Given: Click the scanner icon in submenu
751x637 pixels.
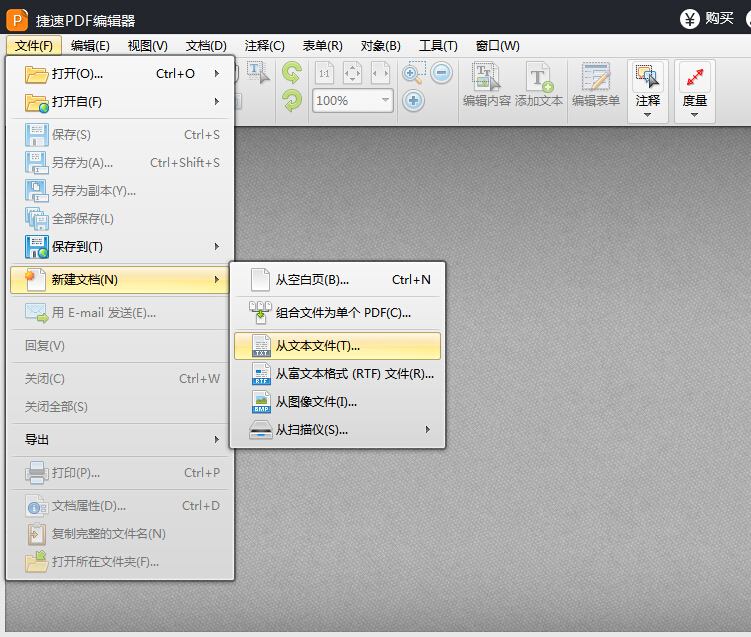Looking at the screenshot, I should pos(261,430).
